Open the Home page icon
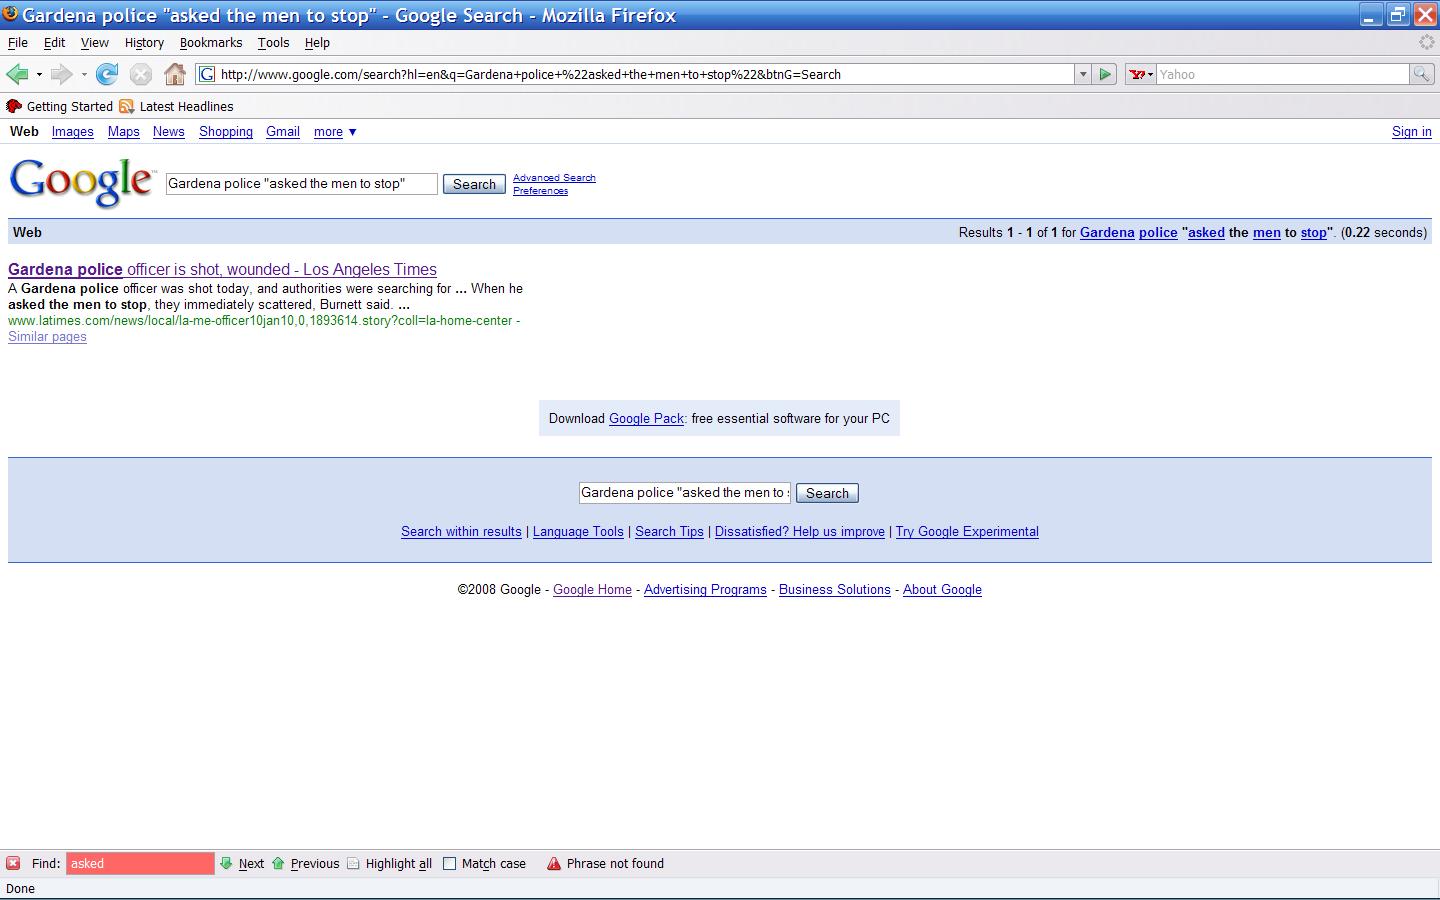Viewport: 1440px width, 900px height. click(x=175, y=74)
